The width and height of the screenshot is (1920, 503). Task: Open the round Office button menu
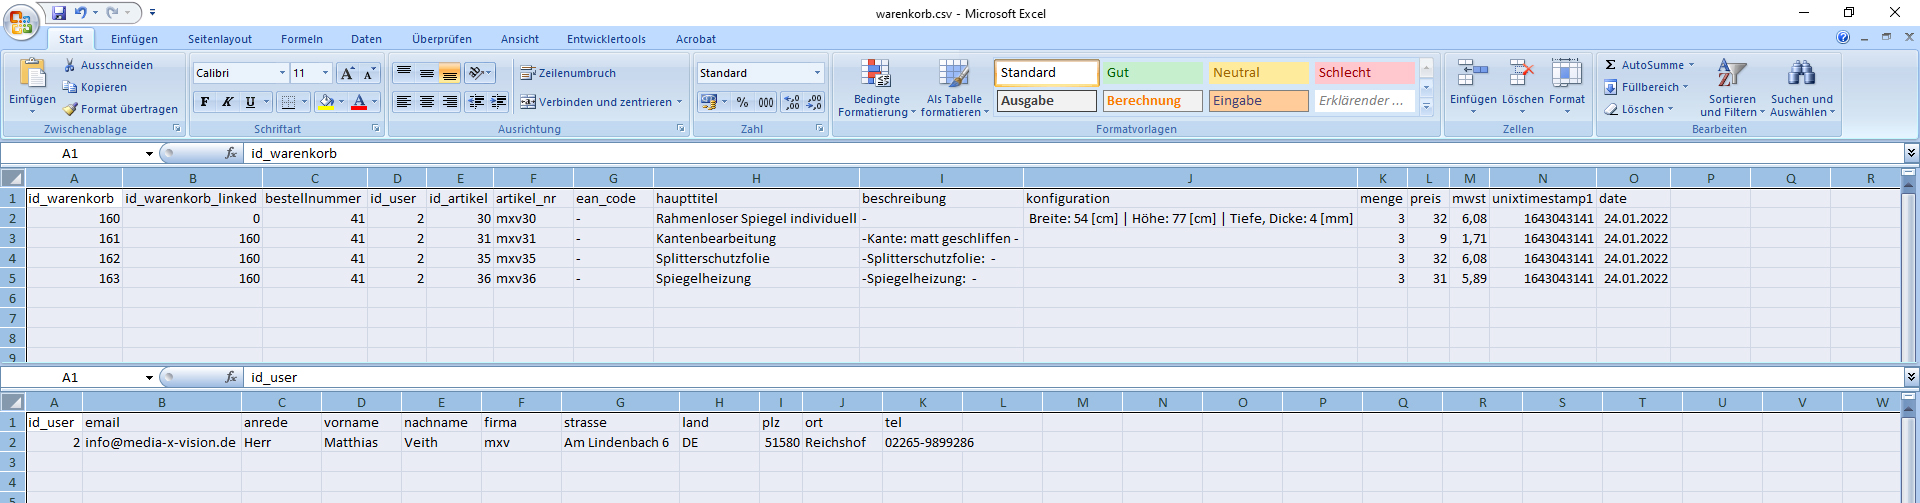click(x=21, y=22)
